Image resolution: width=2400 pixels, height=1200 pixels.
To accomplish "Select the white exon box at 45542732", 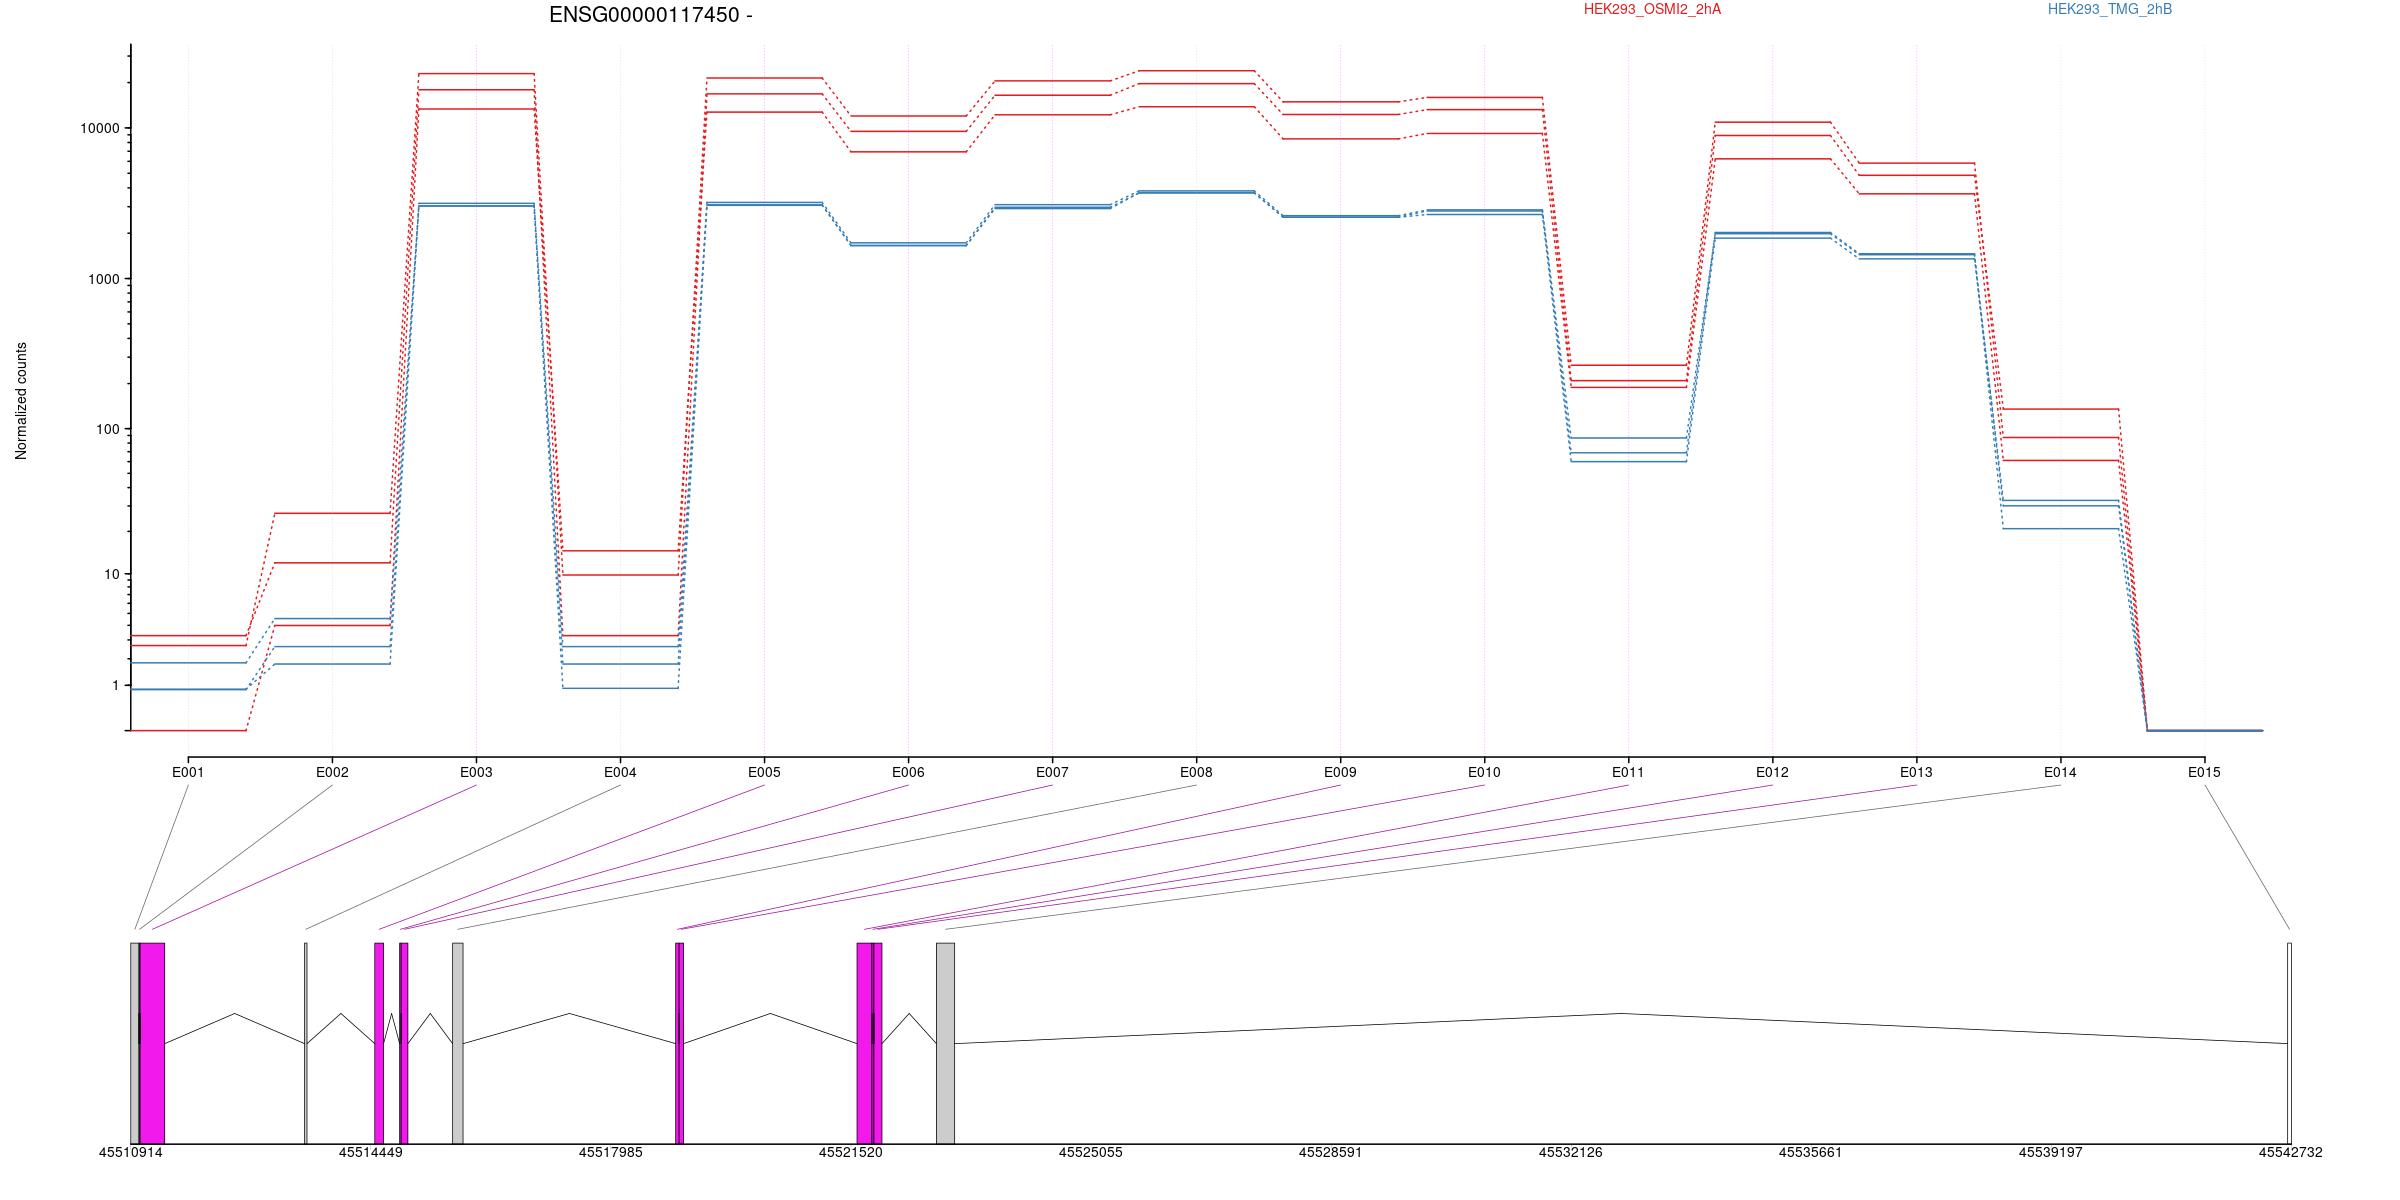I will (2289, 1043).
